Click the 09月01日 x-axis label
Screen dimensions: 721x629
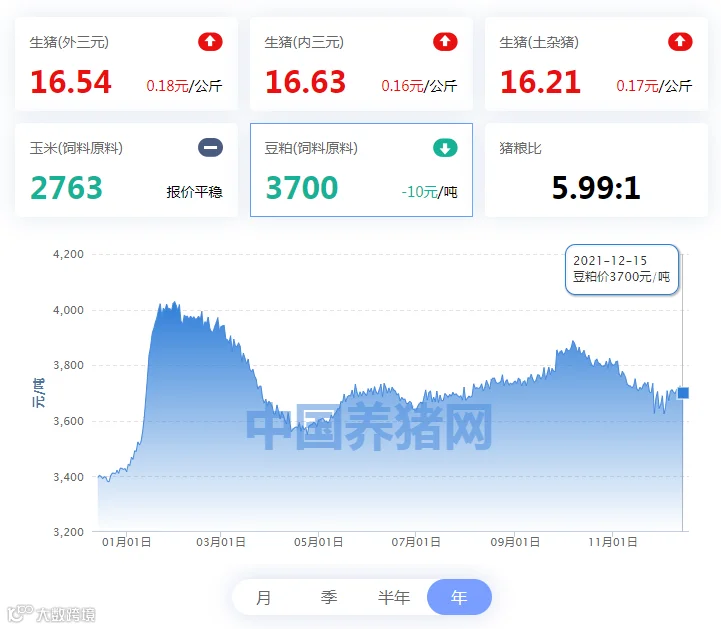(515, 542)
